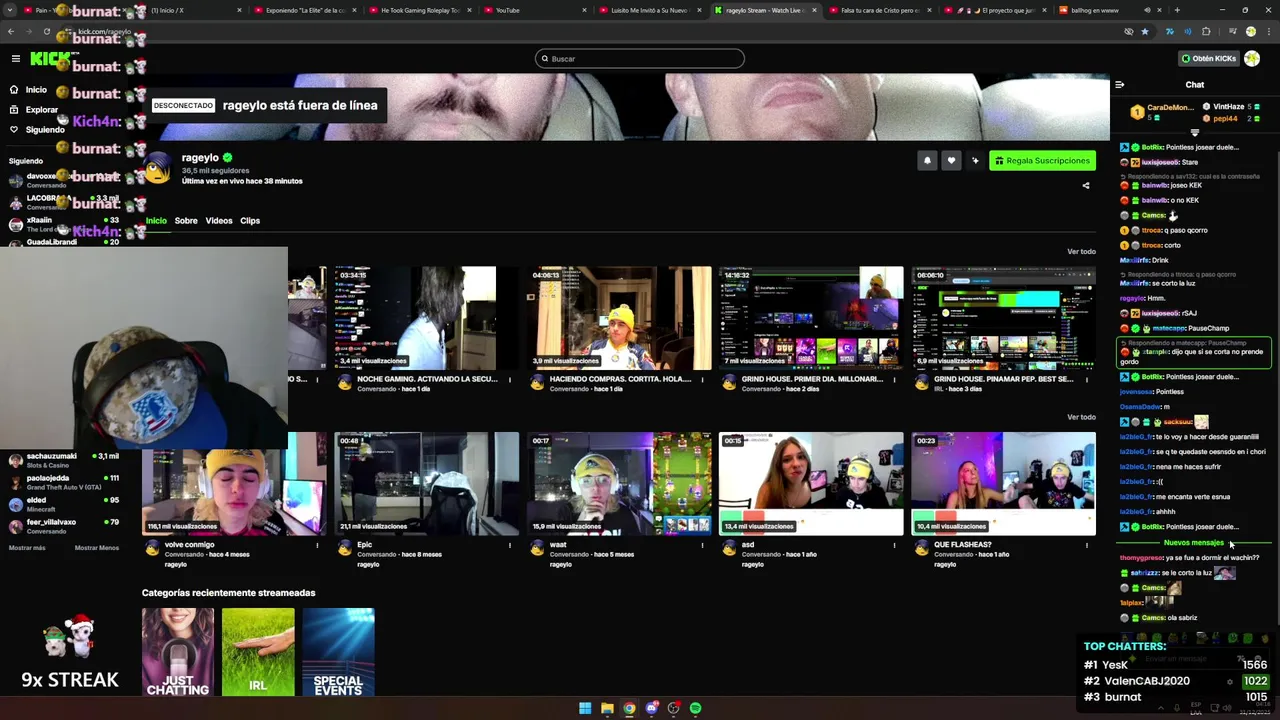Open the waat clip thumbnail
The image size is (1280, 720).
619,484
